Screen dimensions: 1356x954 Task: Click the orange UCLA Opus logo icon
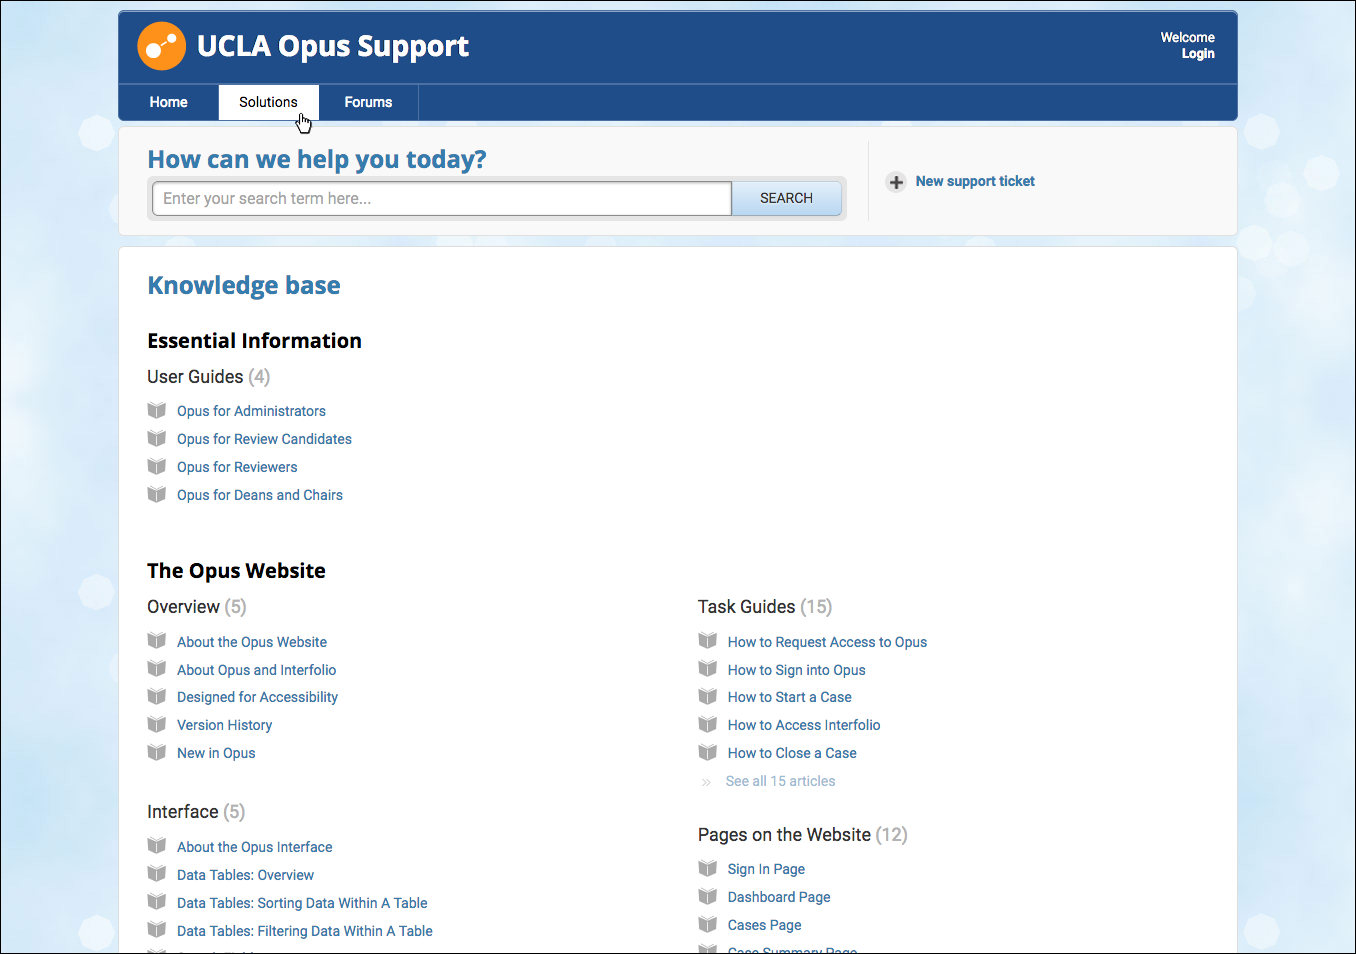[161, 46]
